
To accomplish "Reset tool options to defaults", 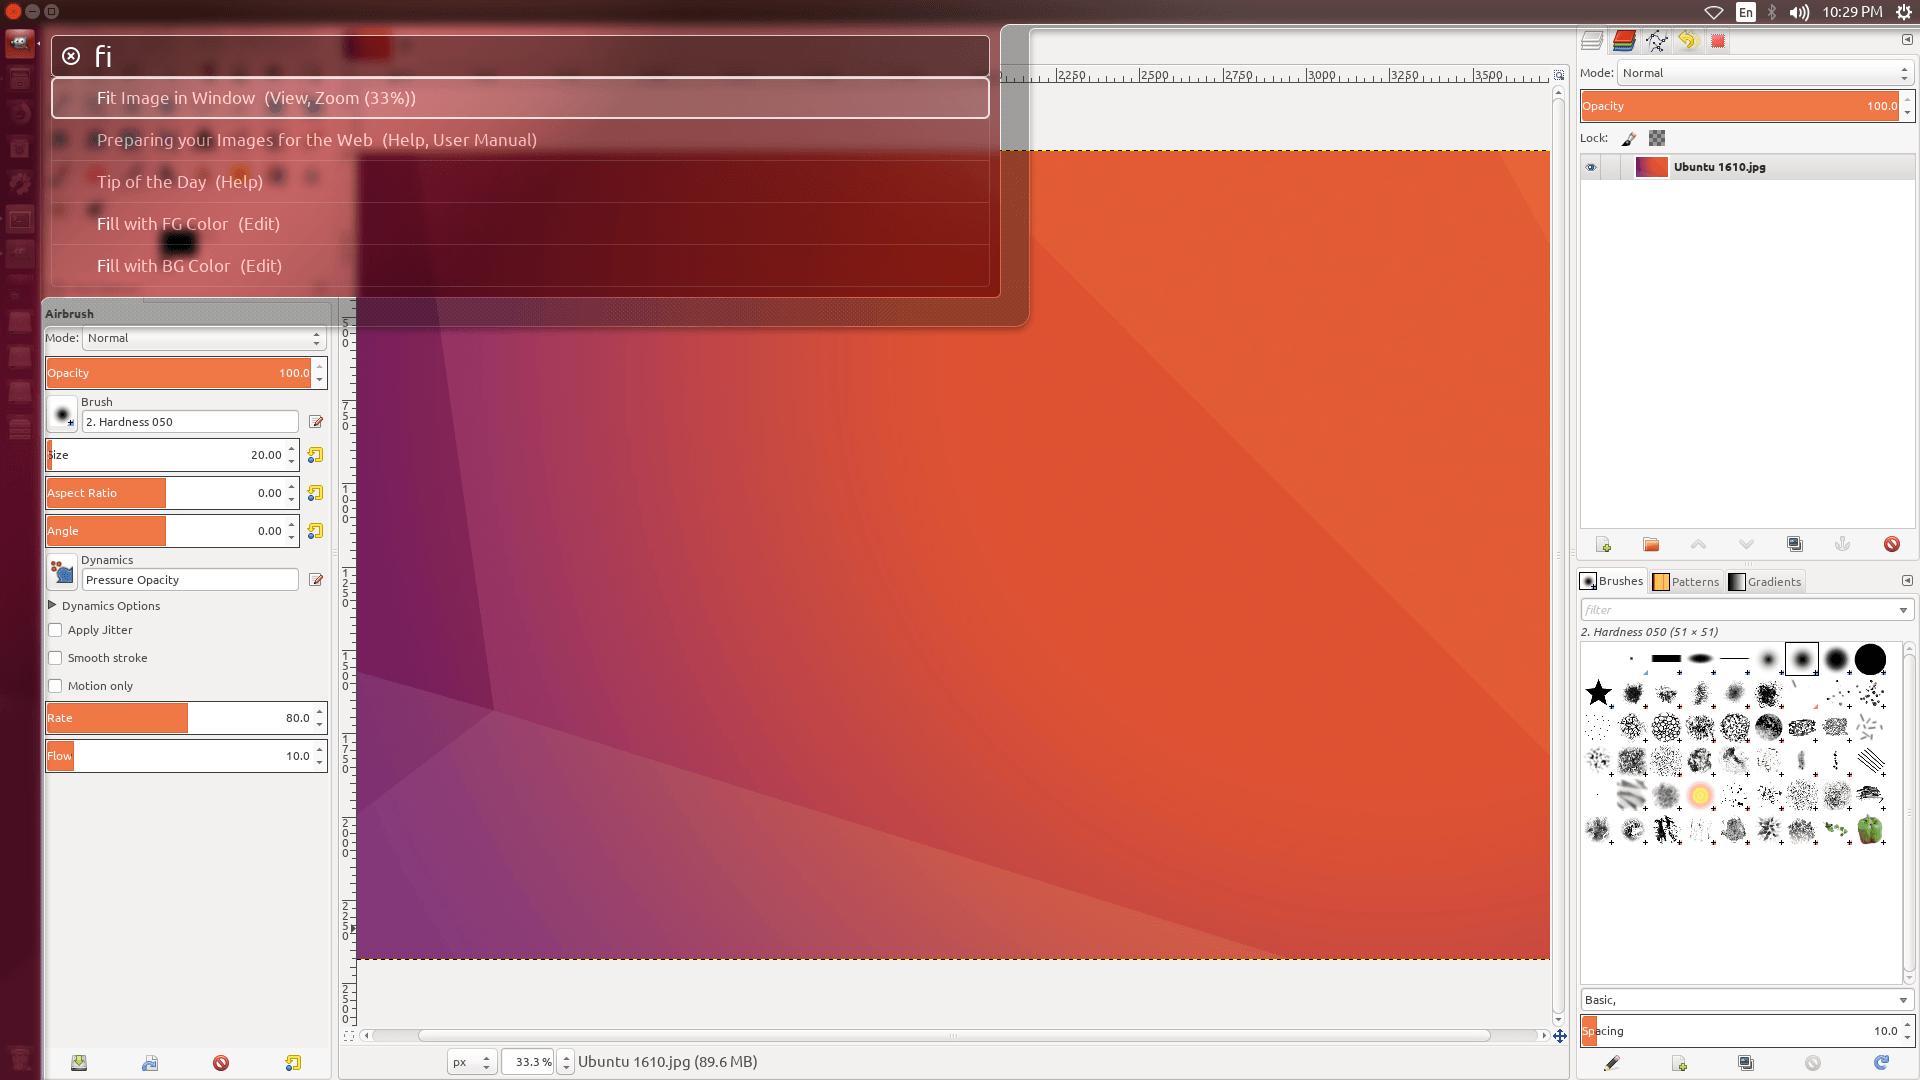I will point(293,1063).
